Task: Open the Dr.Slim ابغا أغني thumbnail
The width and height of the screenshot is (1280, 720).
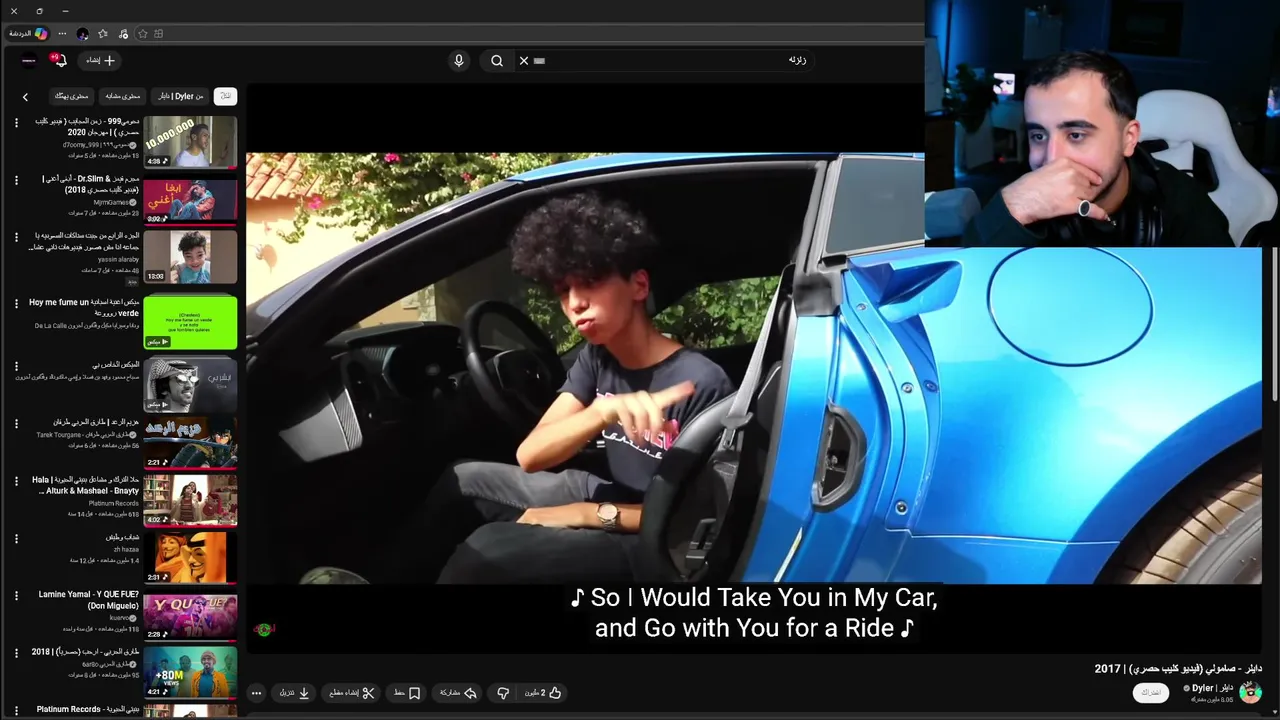Action: pos(190,200)
